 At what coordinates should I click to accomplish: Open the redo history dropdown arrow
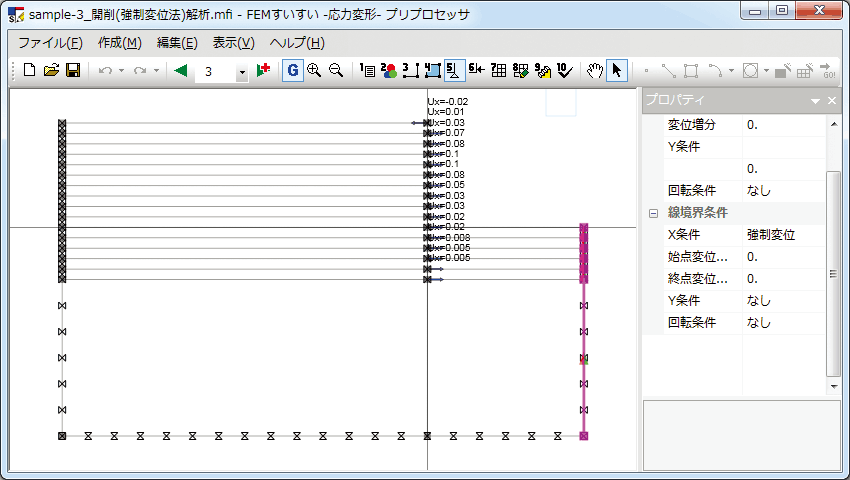point(156,71)
